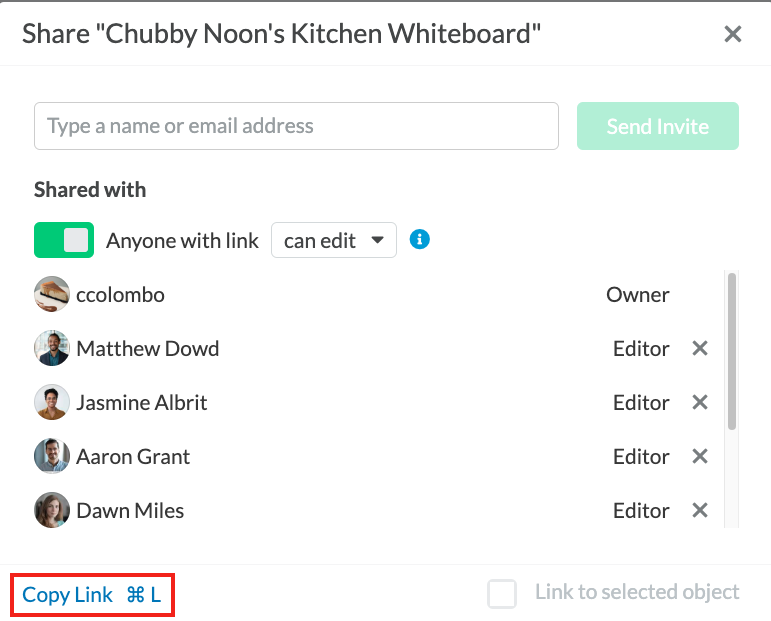Remove Dawn Miles from sharing
The image size is (771, 621).
700,510
